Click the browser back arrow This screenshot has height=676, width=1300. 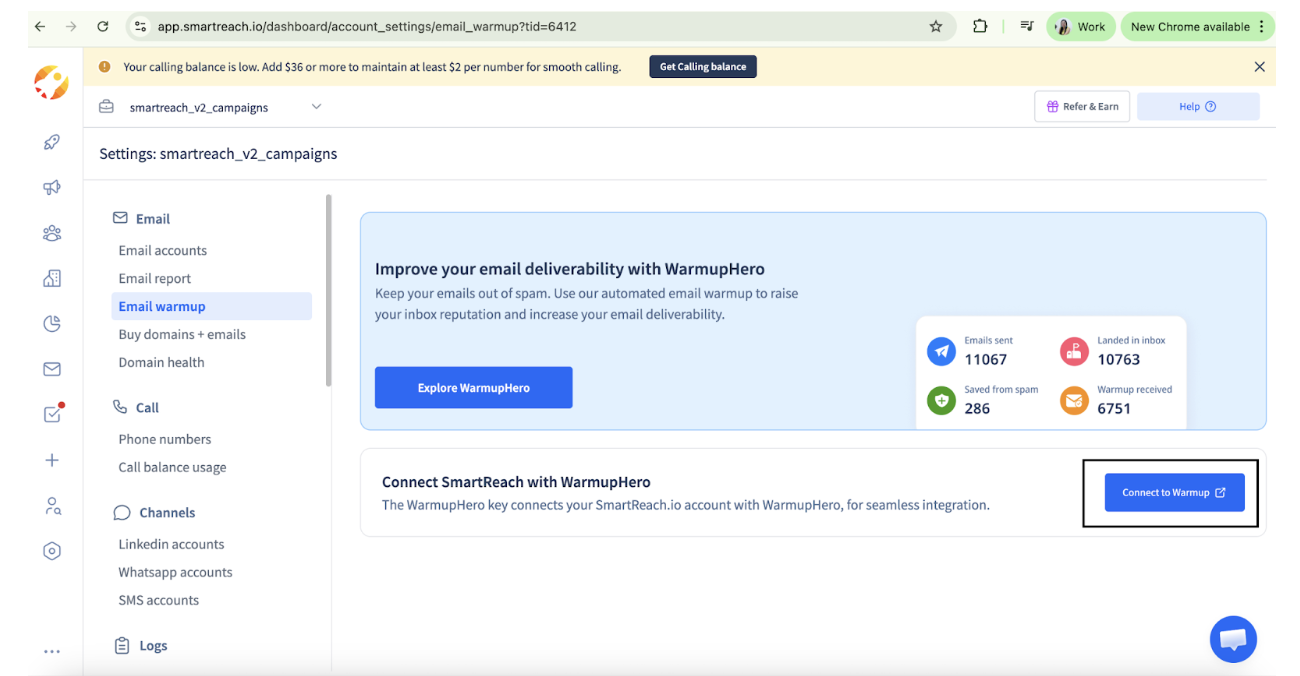coord(40,27)
